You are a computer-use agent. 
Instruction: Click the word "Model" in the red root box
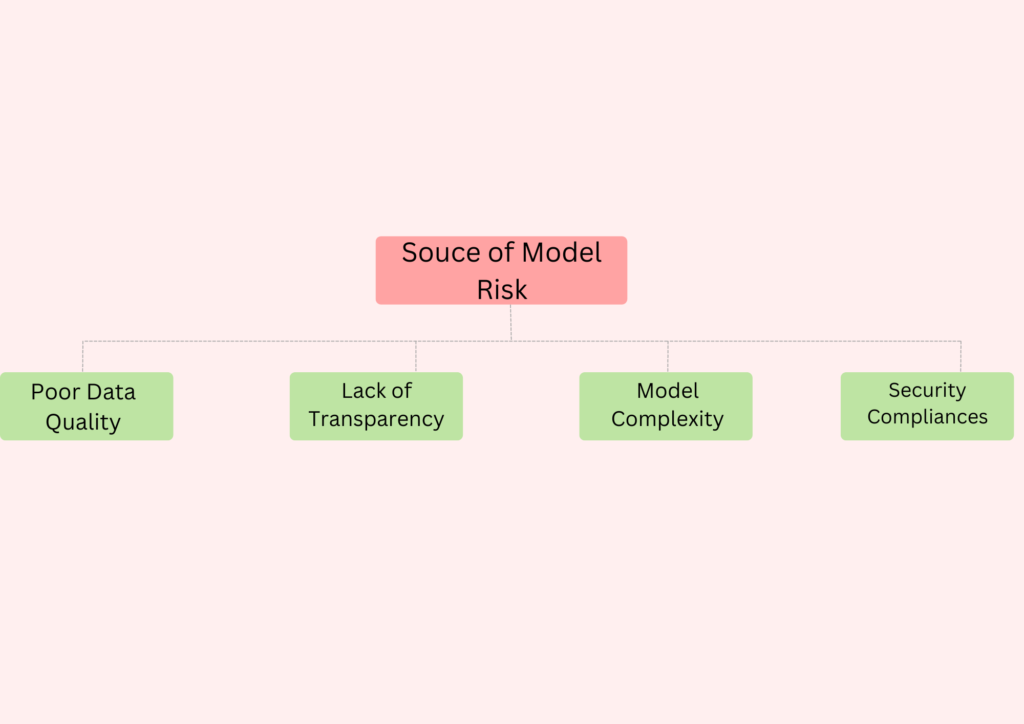562,253
